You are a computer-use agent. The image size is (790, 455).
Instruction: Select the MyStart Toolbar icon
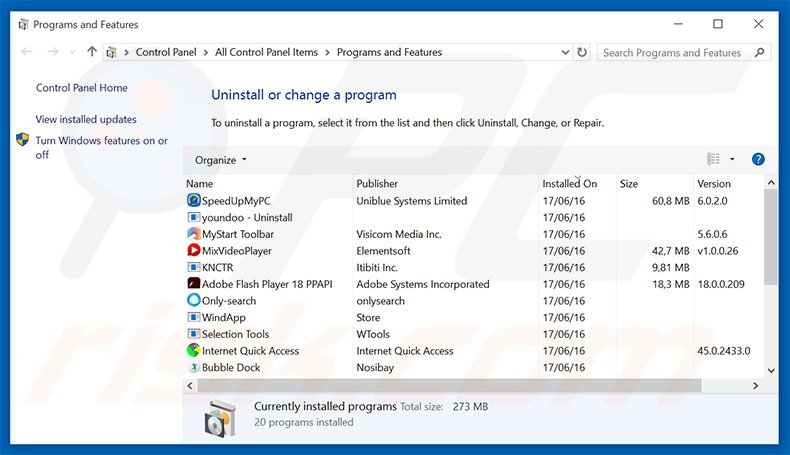(194, 234)
